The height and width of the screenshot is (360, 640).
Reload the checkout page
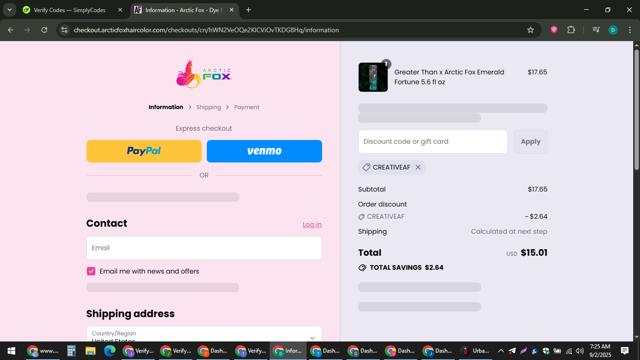(x=44, y=30)
